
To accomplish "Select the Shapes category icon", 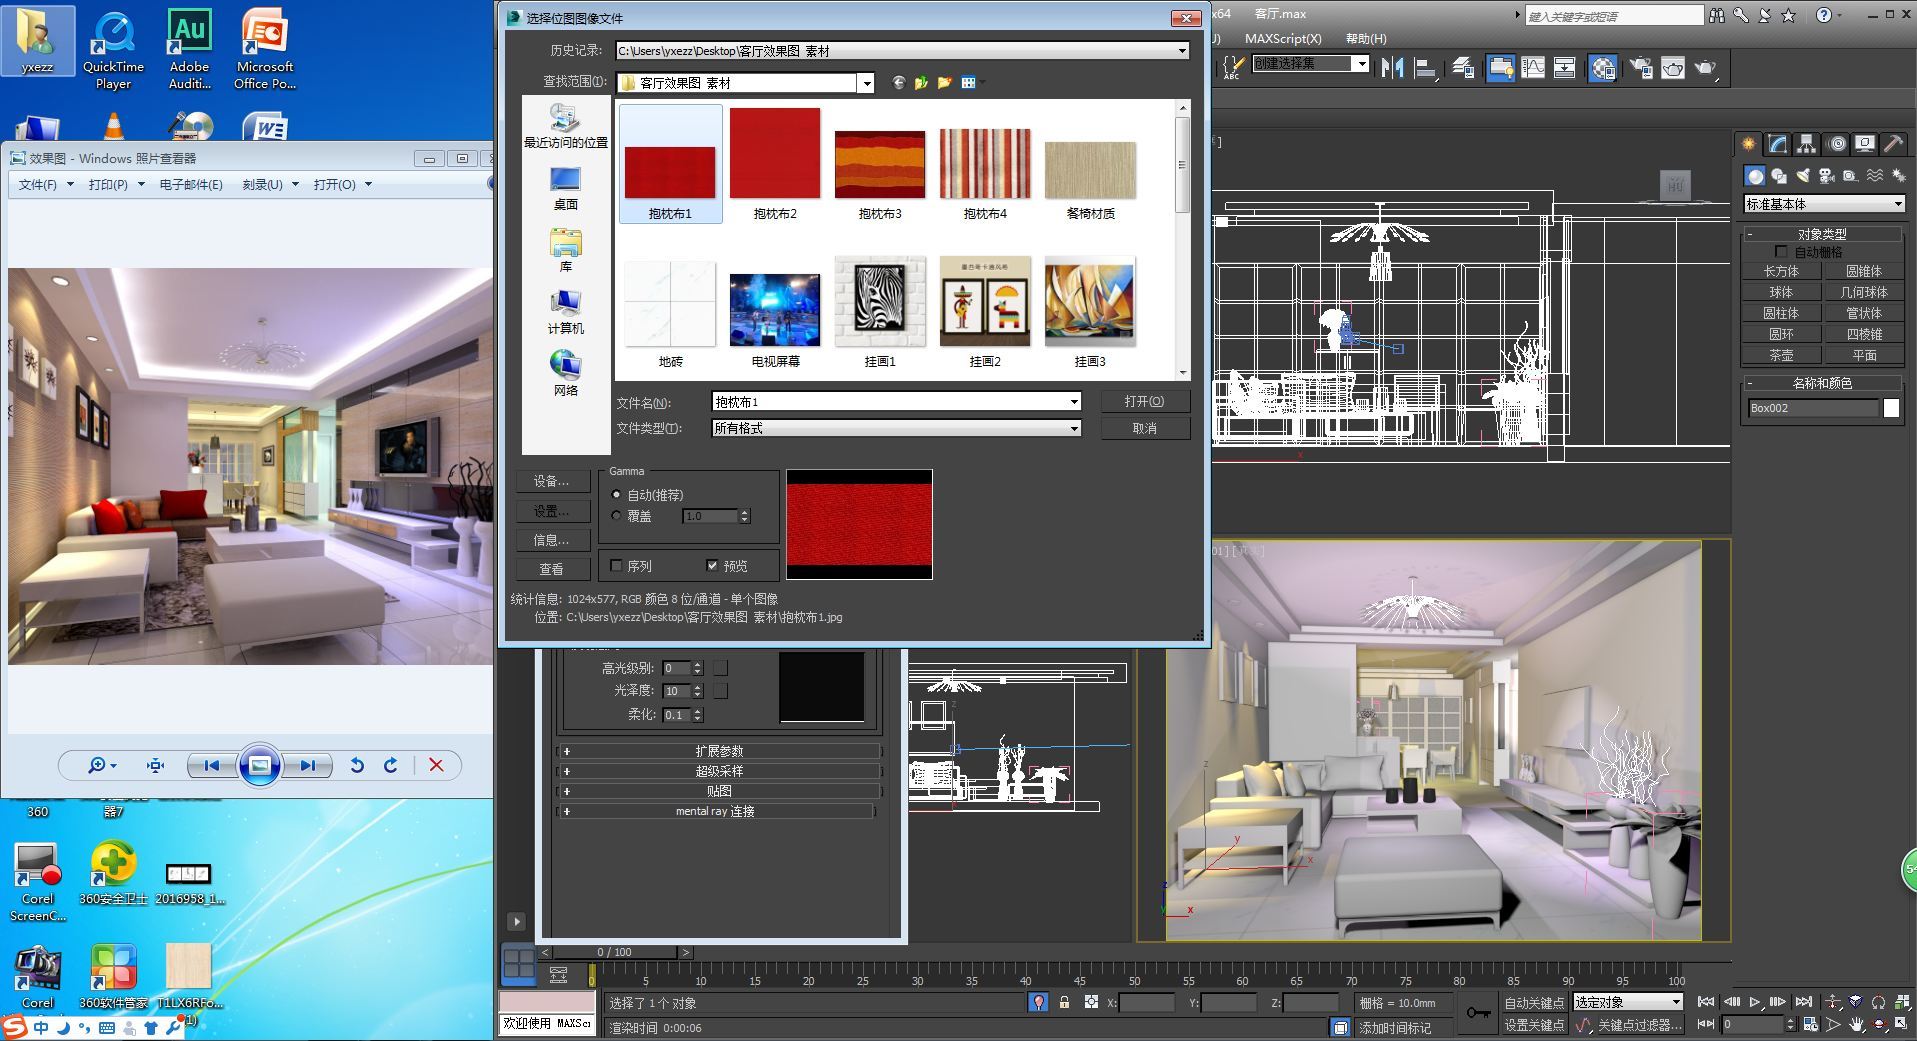I will [1779, 176].
